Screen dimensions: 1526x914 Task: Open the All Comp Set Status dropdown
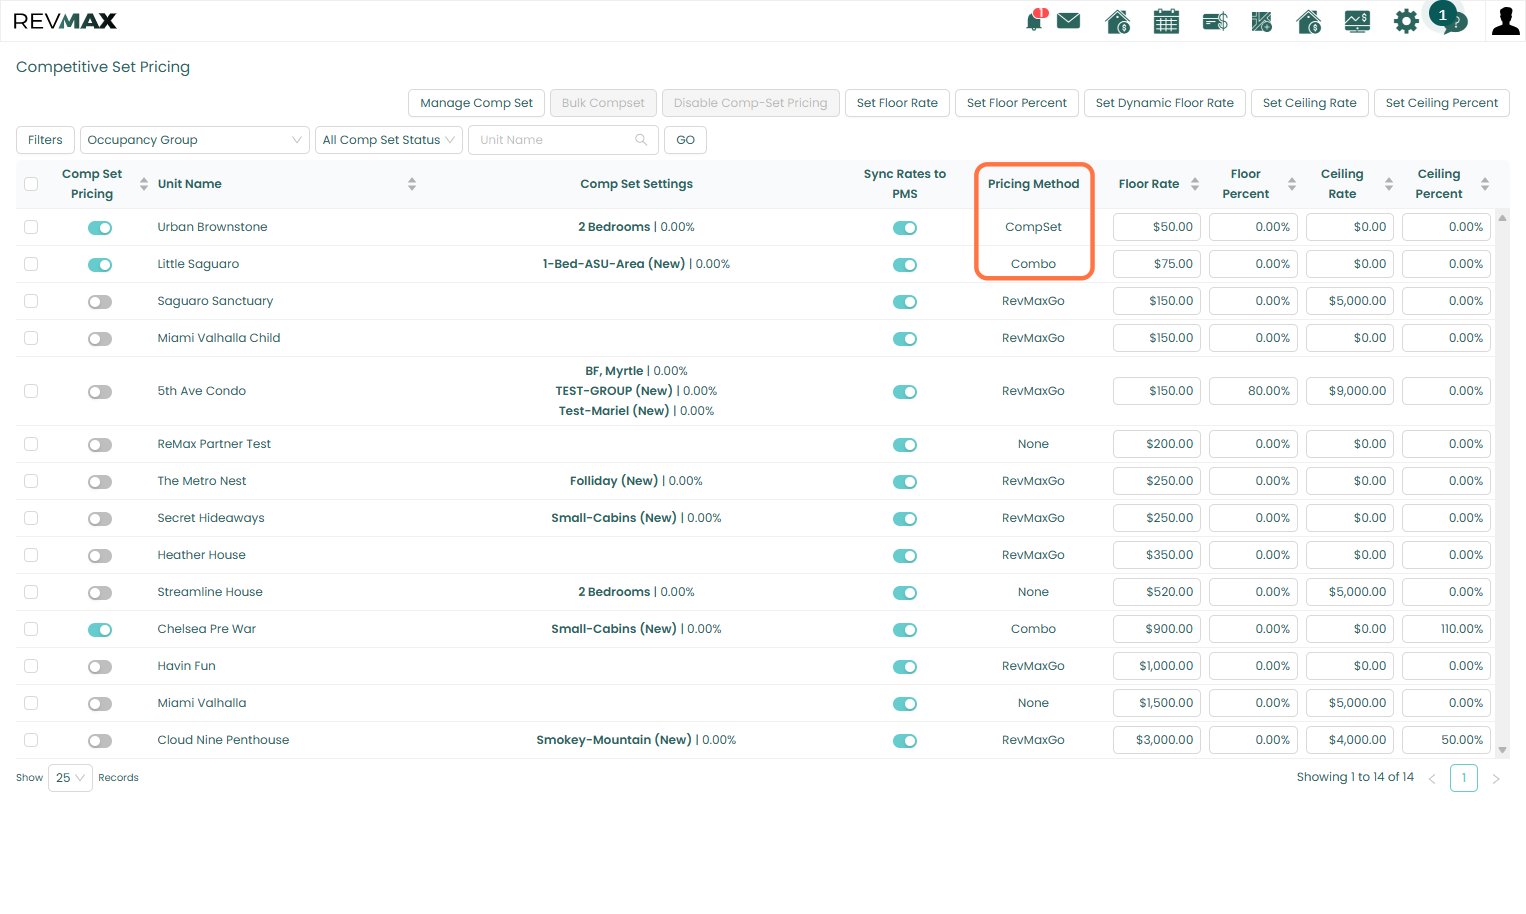click(389, 140)
